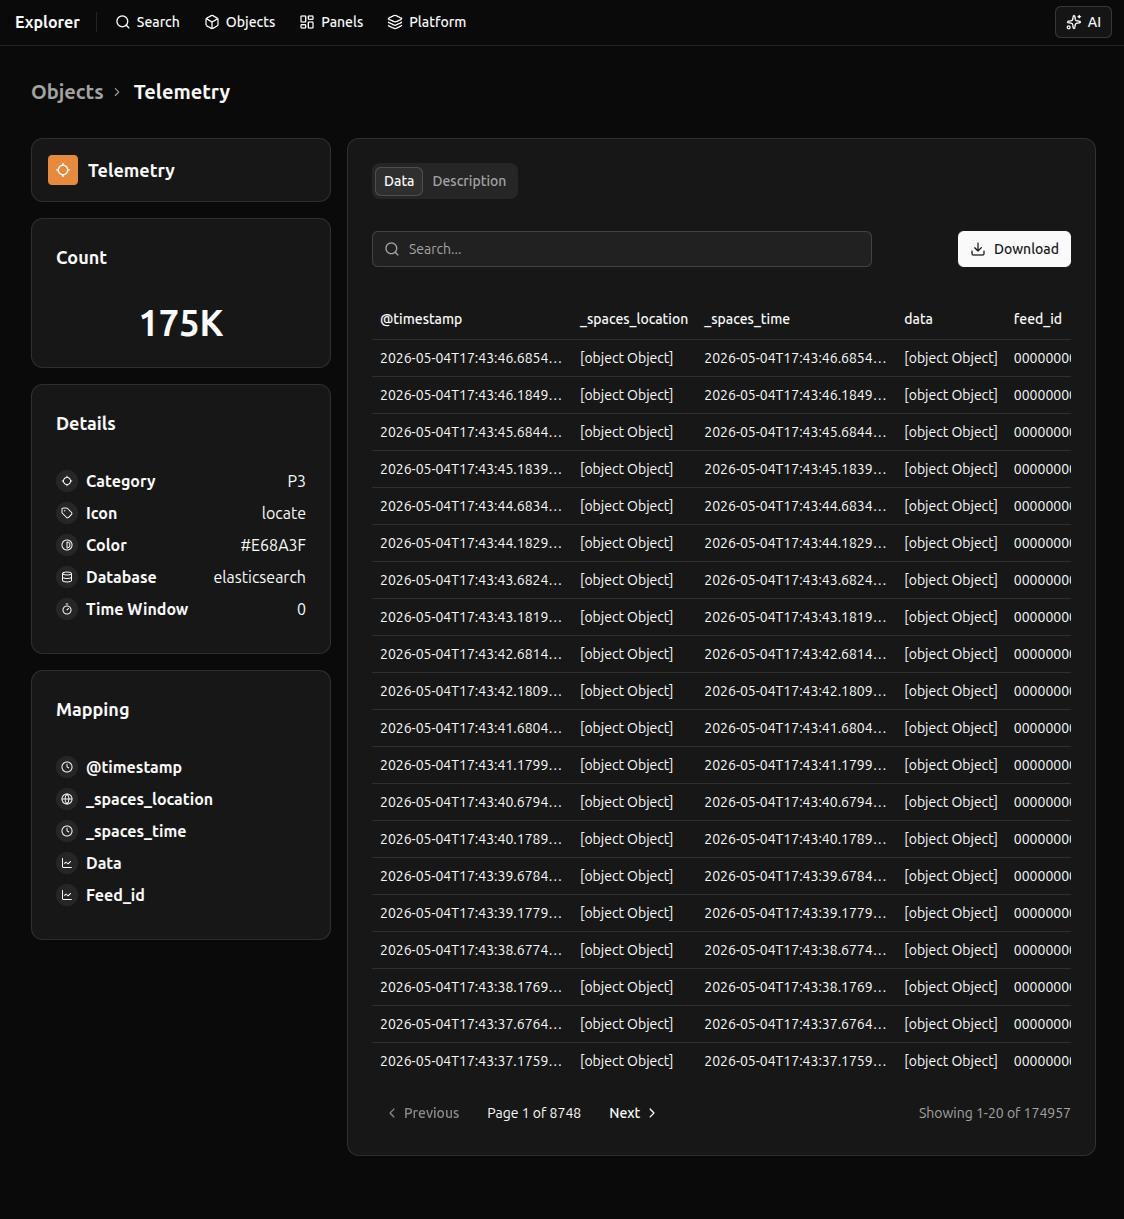The width and height of the screenshot is (1124, 1219).
Task: Click the Icon row tag icon
Action: [x=67, y=513]
